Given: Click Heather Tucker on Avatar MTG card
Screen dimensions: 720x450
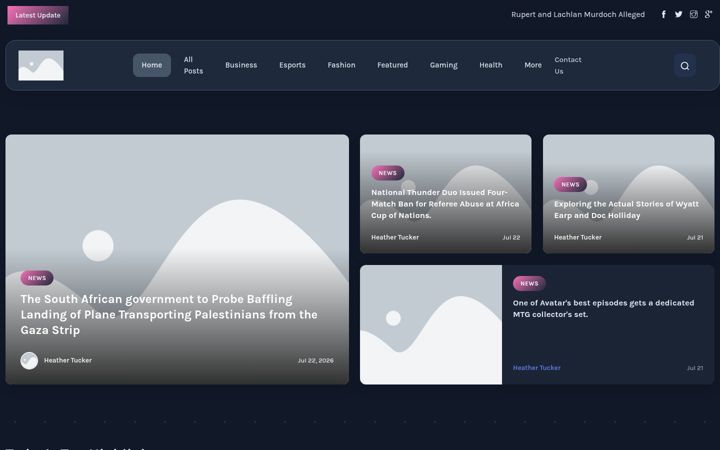Looking at the screenshot, I should click(x=537, y=368).
